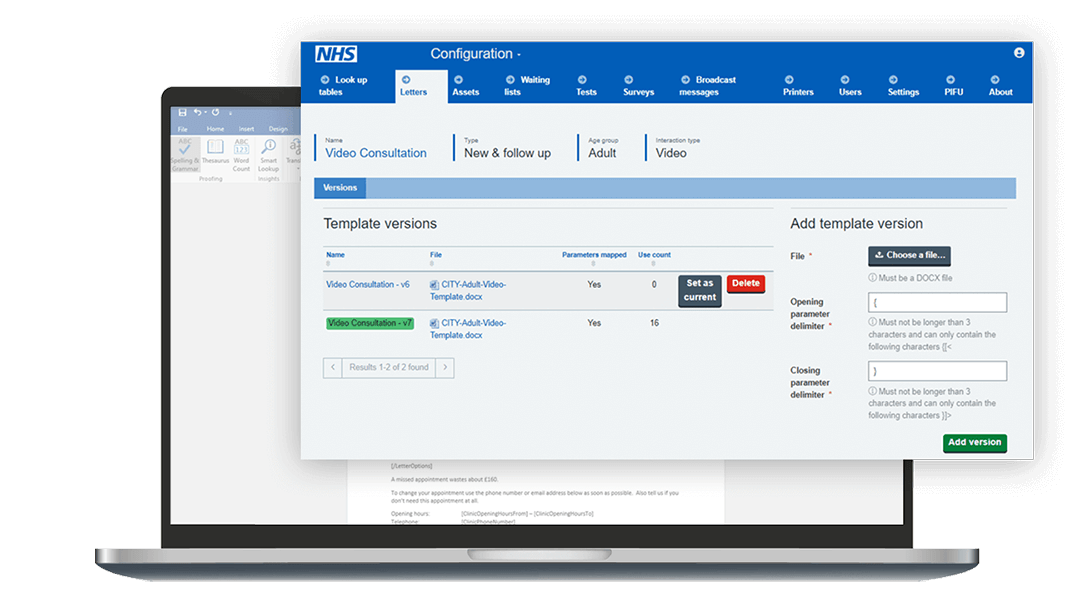Select the Translate tool on the ribbon
1070x603 pixels.
pos(294,148)
